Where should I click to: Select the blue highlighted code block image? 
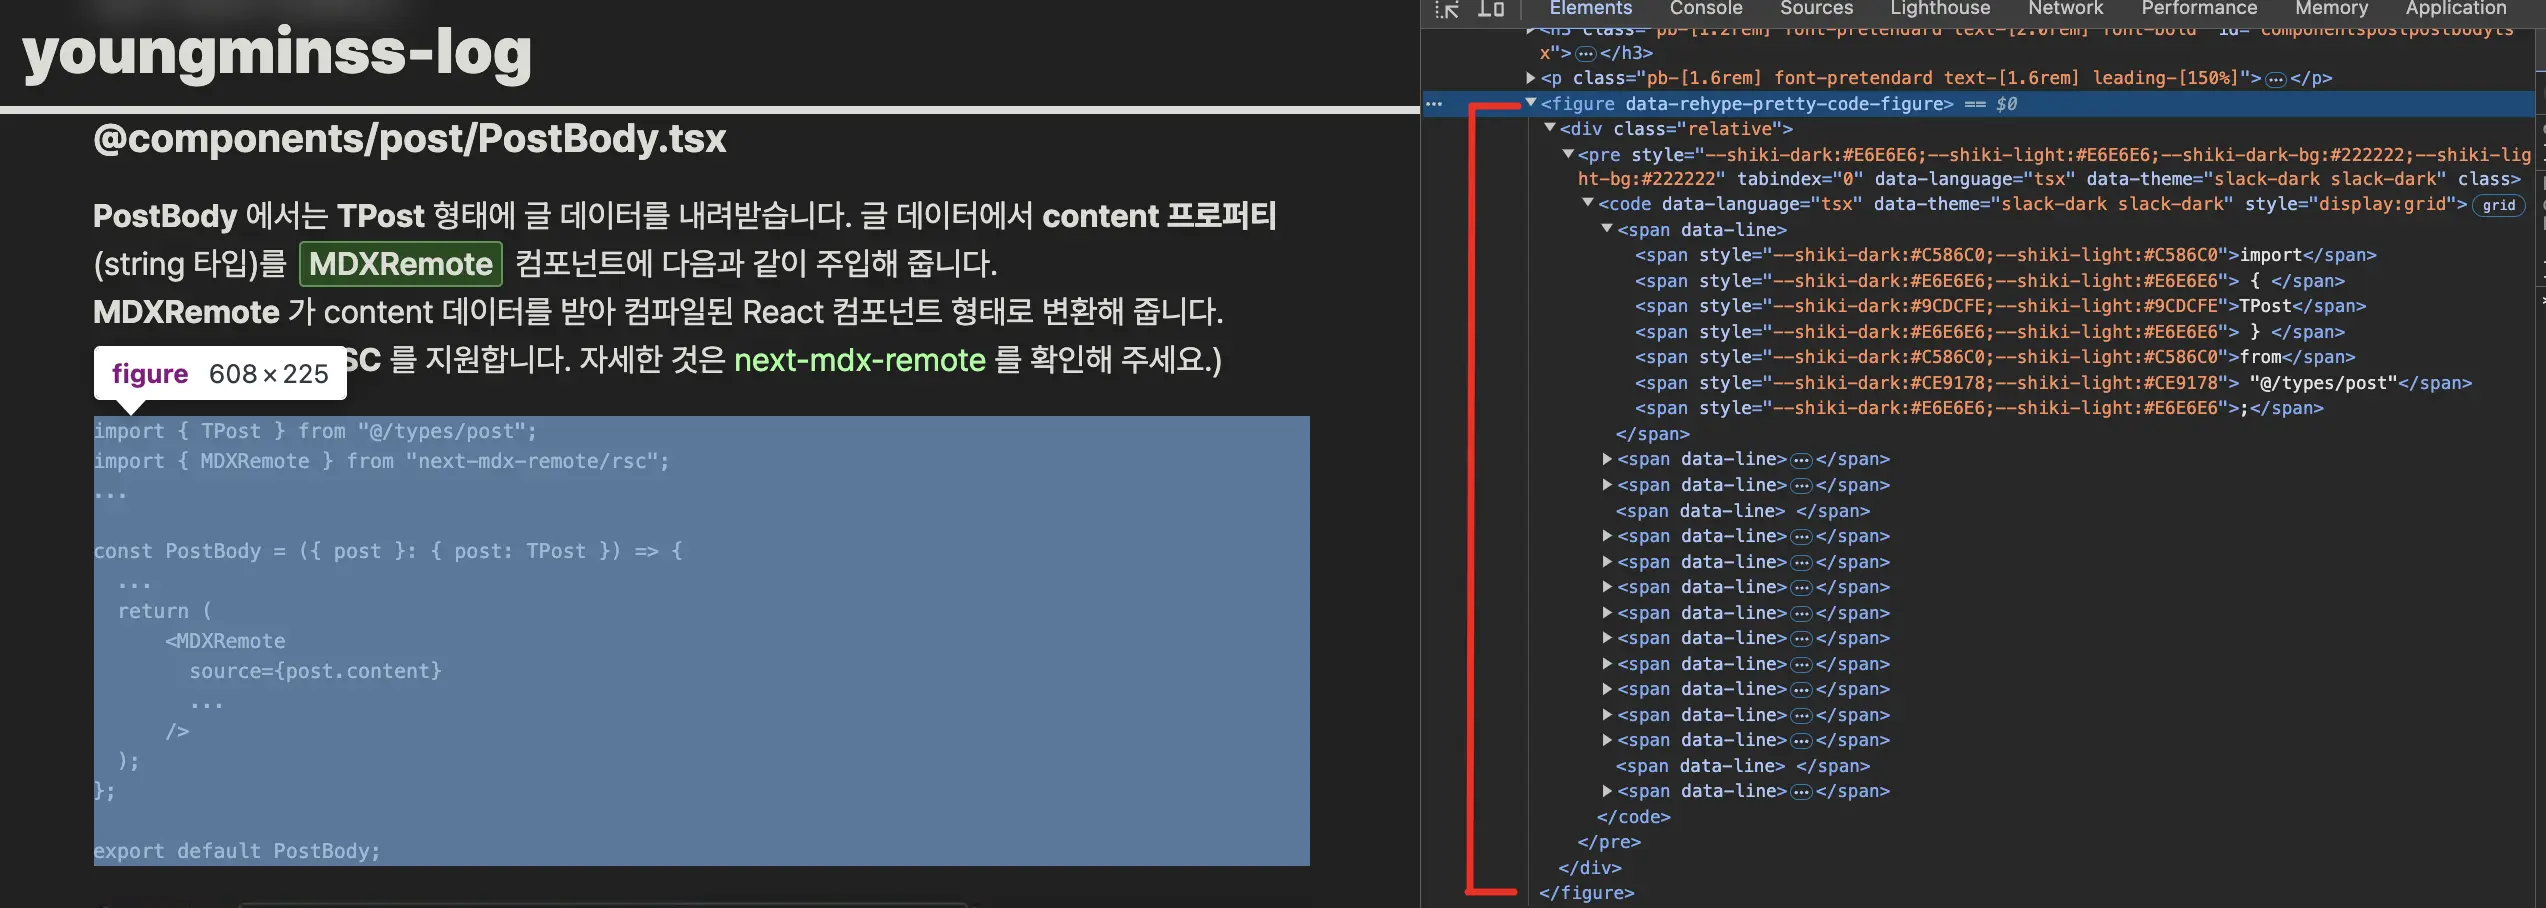(x=700, y=640)
